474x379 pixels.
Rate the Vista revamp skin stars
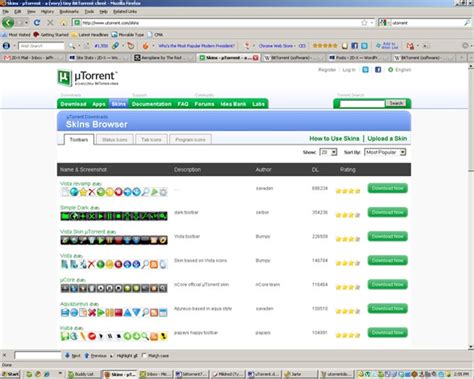click(x=348, y=191)
